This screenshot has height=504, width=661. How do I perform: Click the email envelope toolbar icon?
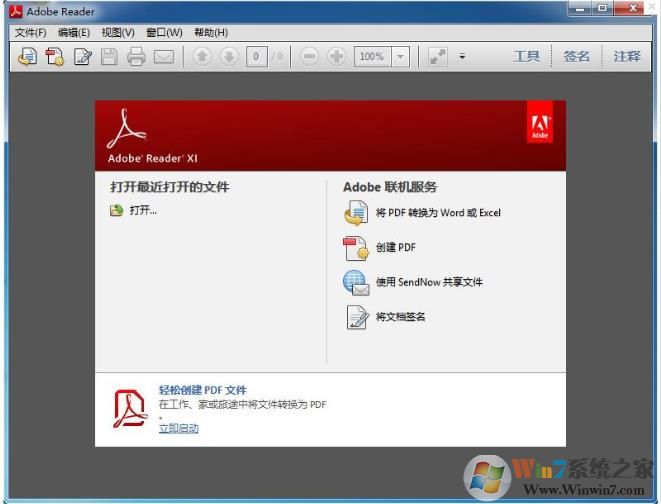(x=164, y=56)
